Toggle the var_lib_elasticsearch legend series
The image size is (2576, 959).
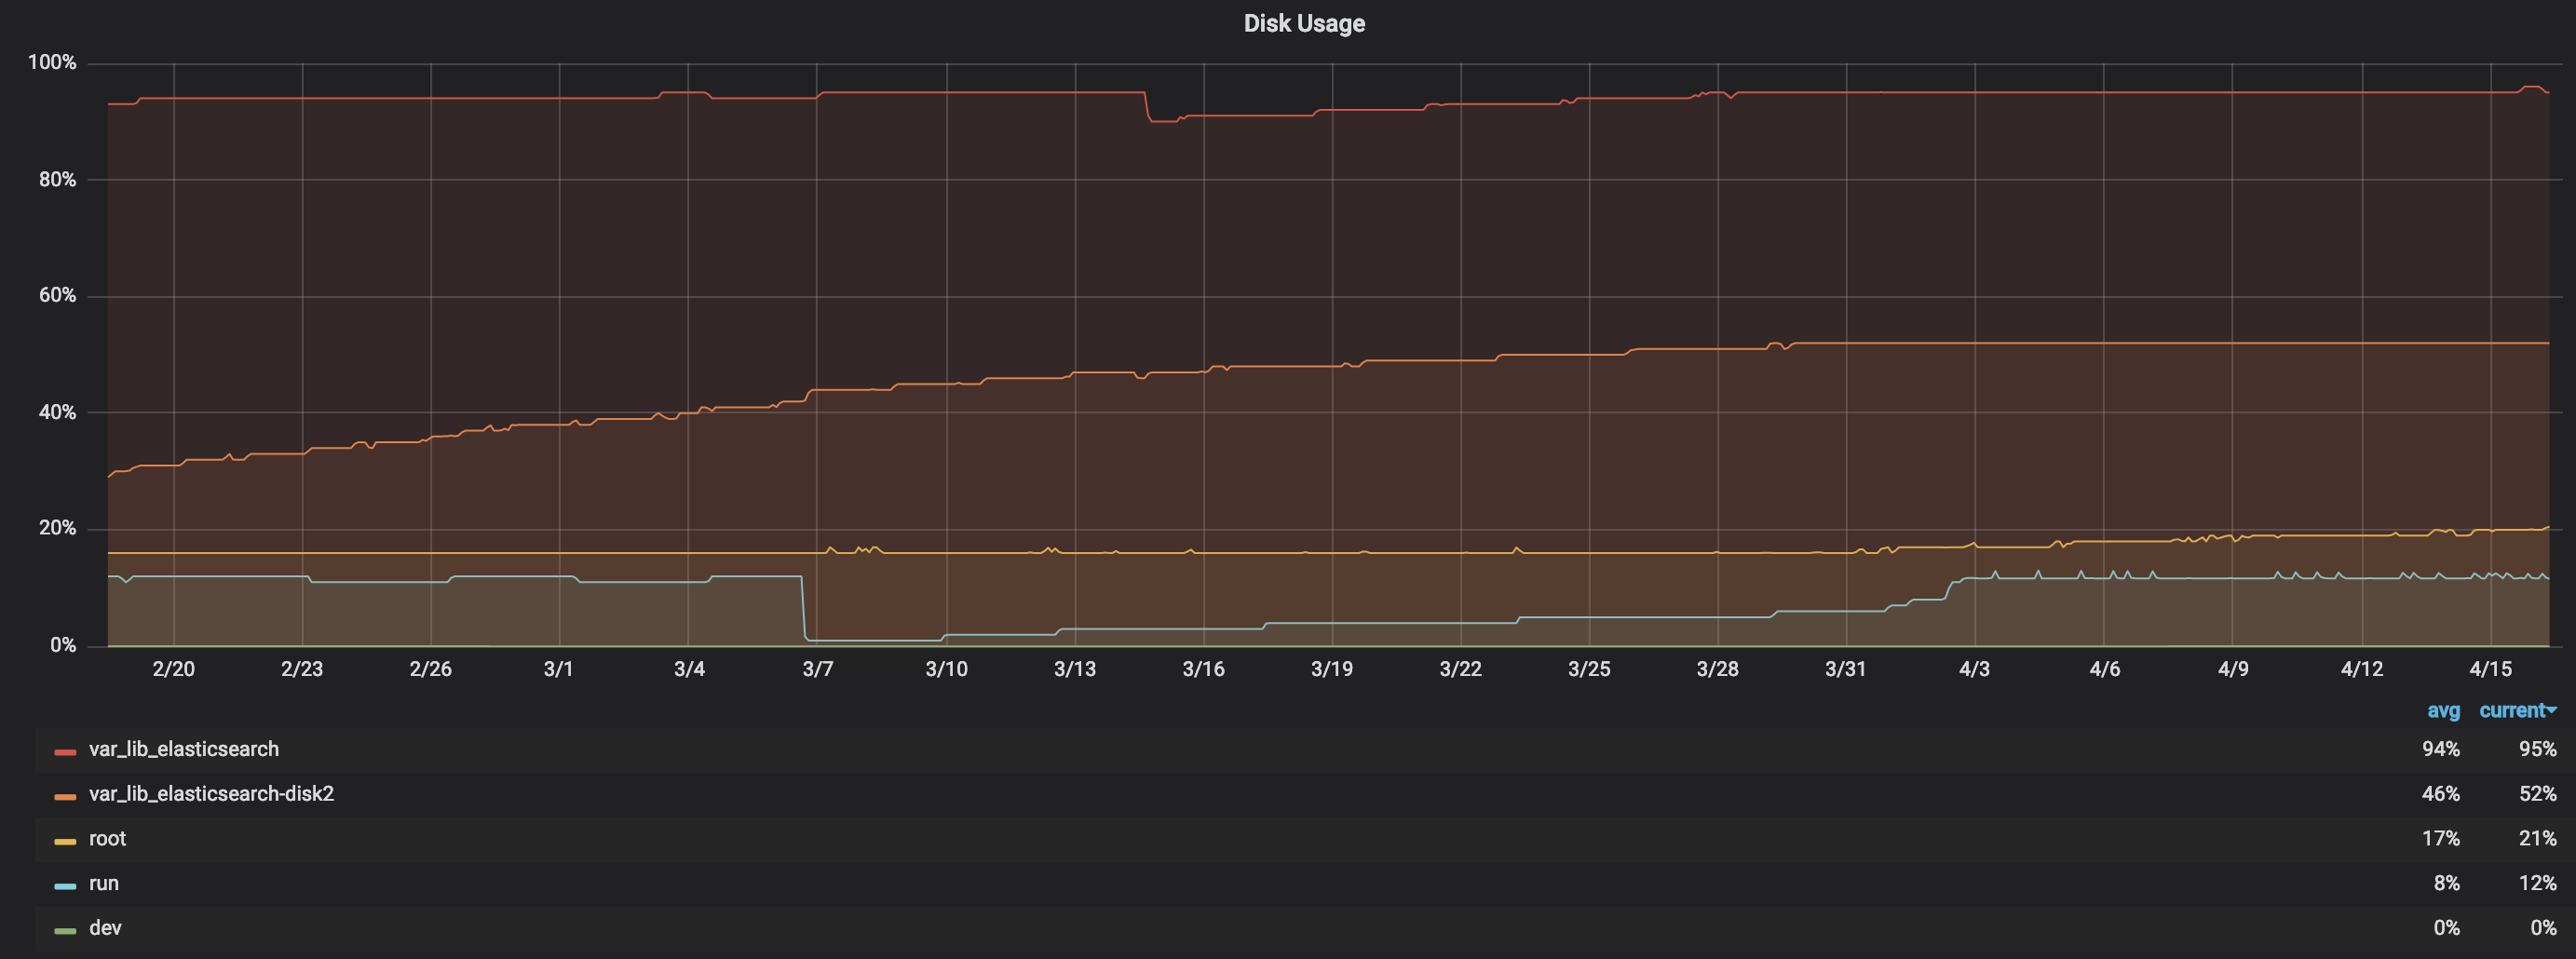184,749
